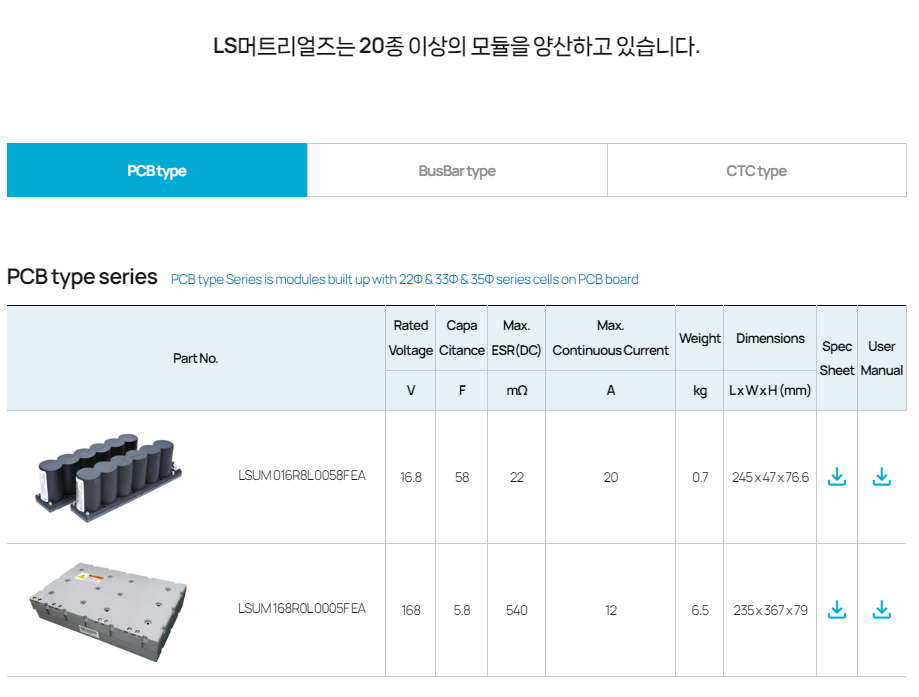
Task: Click the 5.8 capacitance cell
Action: point(462,610)
